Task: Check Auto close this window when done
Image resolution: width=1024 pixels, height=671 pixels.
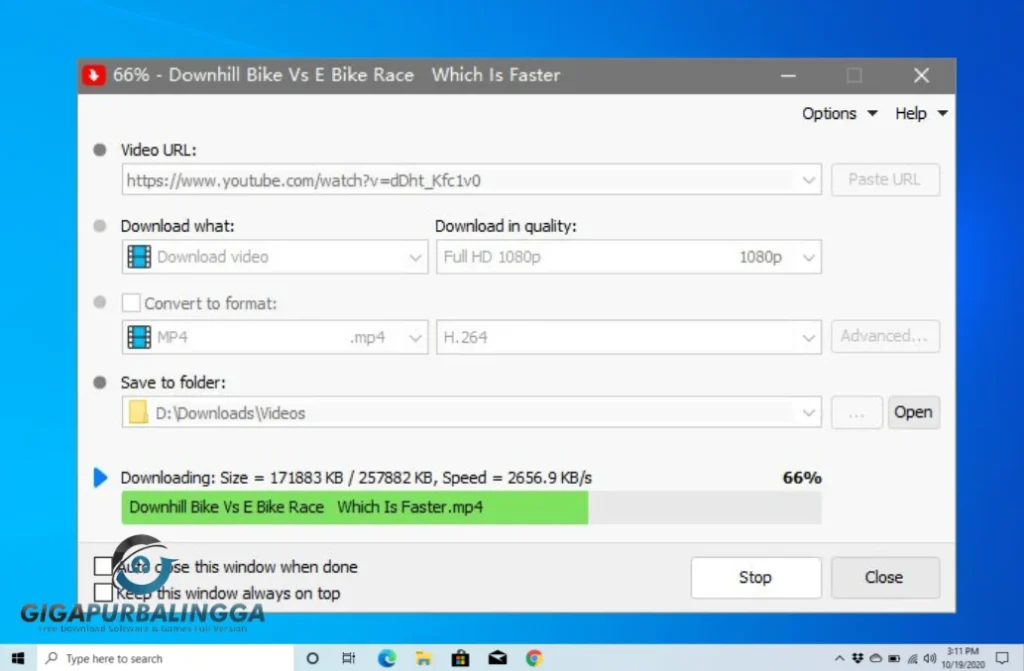Action: click(x=103, y=566)
